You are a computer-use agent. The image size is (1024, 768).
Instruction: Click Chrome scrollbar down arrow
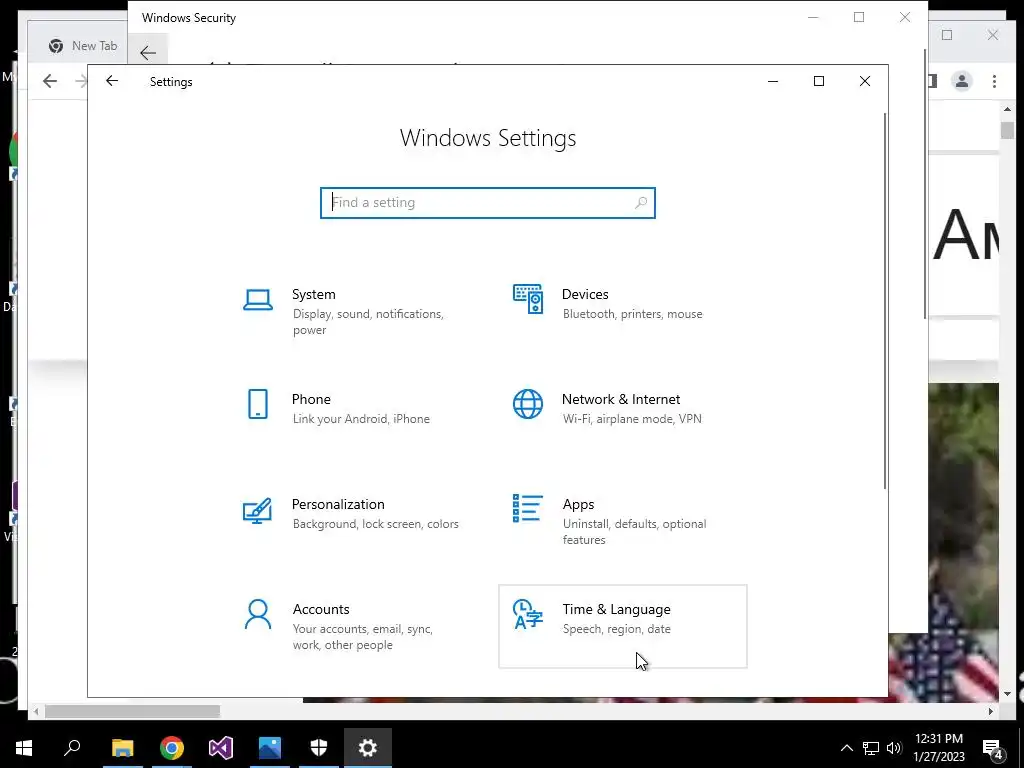(x=1007, y=694)
